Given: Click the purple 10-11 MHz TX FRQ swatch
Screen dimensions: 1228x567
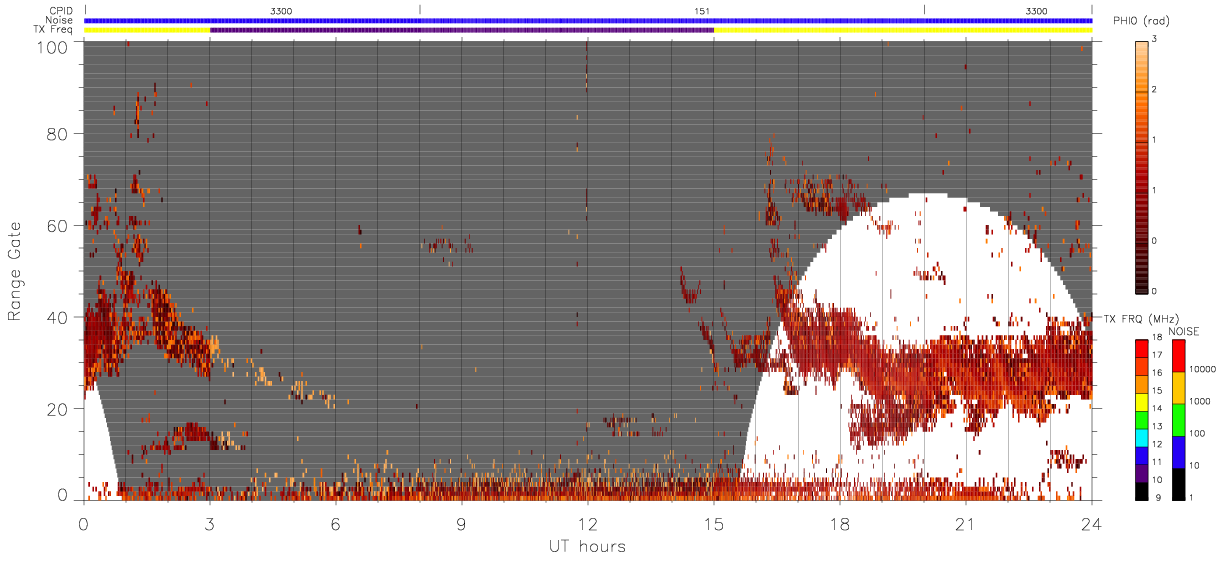Looking at the screenshot, I should [1142, 473].
